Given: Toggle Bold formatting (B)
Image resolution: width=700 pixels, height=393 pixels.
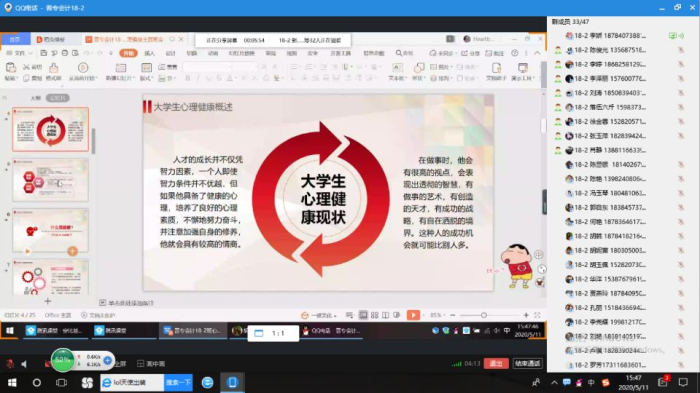Looking at the screenshot, I should (188, 78).
